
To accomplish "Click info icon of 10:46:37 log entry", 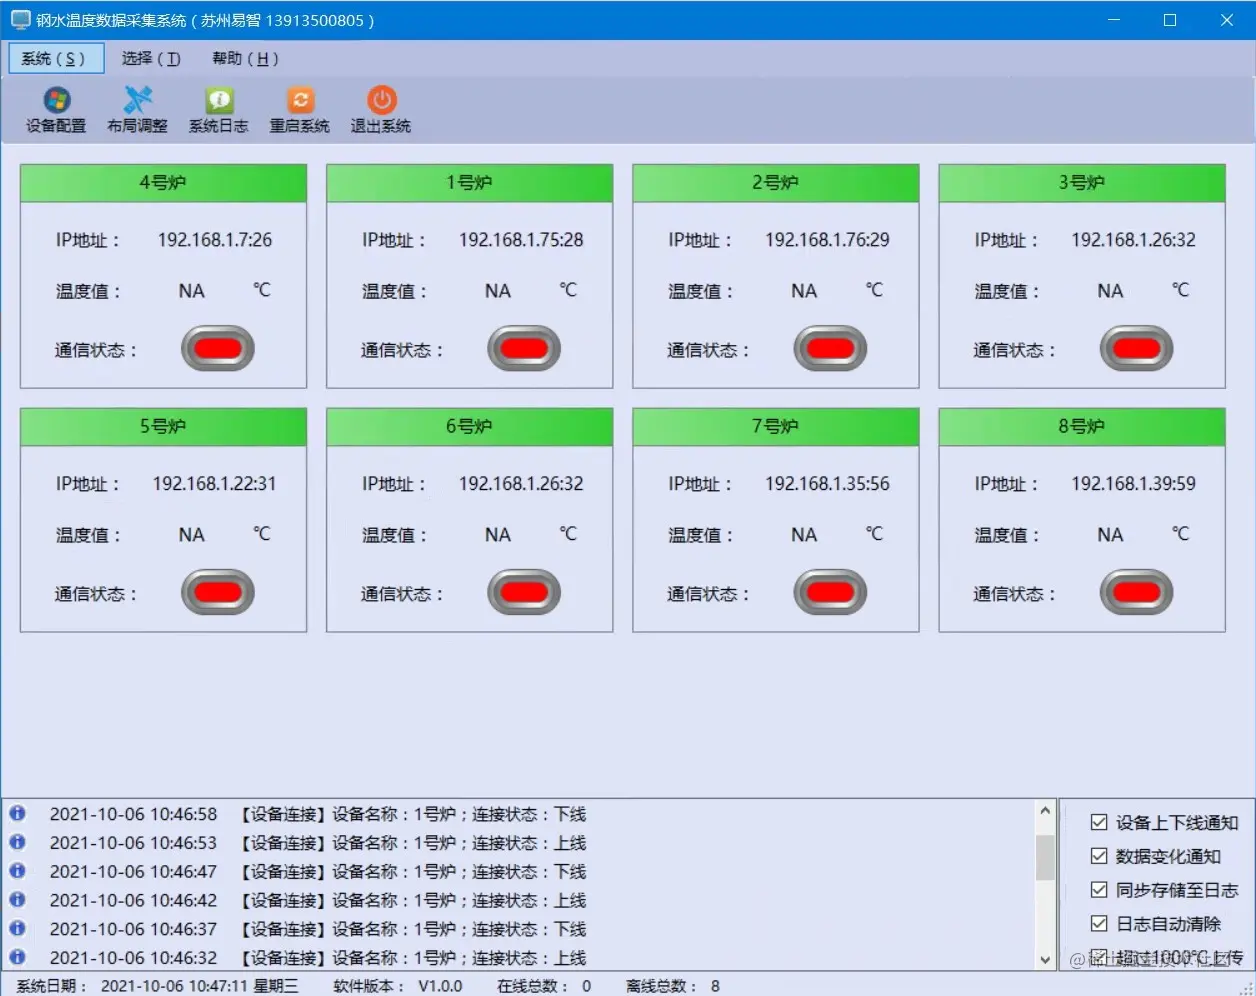I will pyautogui.click(x=17, y=928).
